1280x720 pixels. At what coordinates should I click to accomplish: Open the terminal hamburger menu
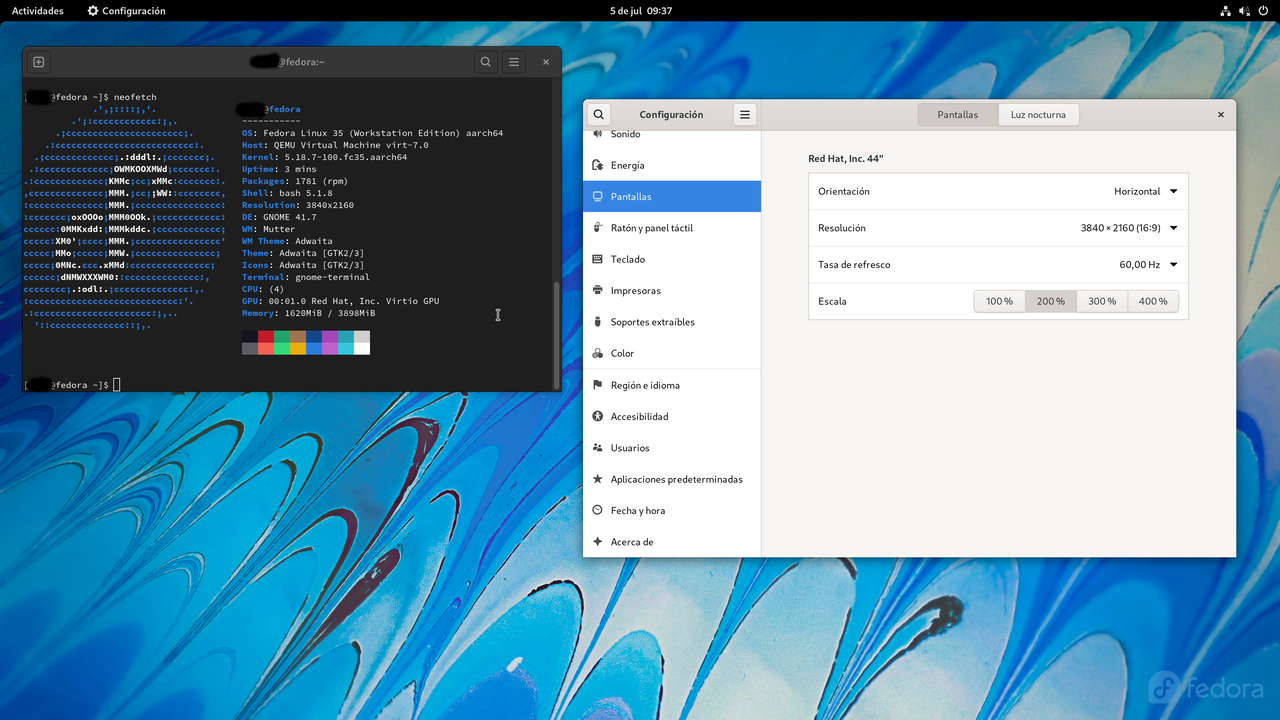[514, 62]
